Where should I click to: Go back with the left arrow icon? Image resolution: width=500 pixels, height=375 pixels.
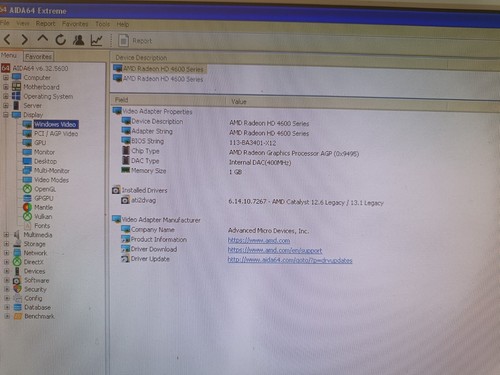click(x=7, y=40)
